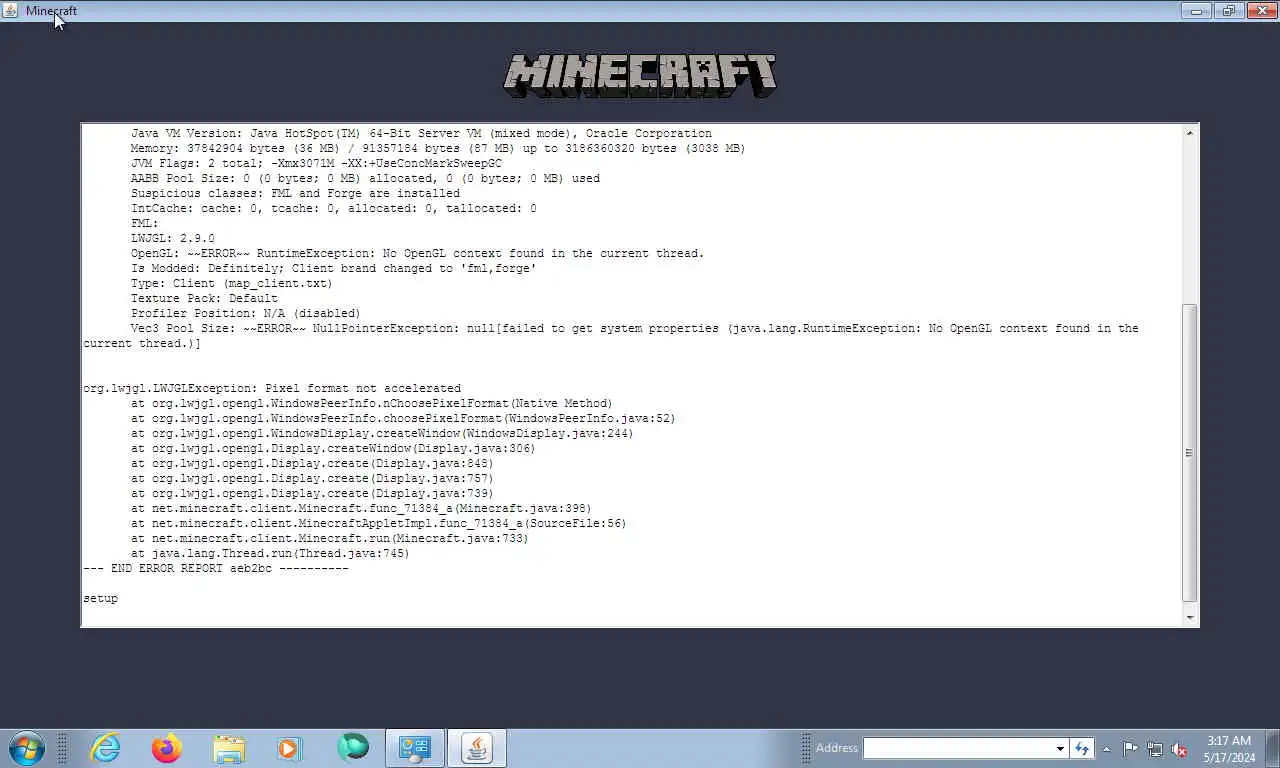Click the 'Suspicious classes' line
1280x768 pixels.
295,193
